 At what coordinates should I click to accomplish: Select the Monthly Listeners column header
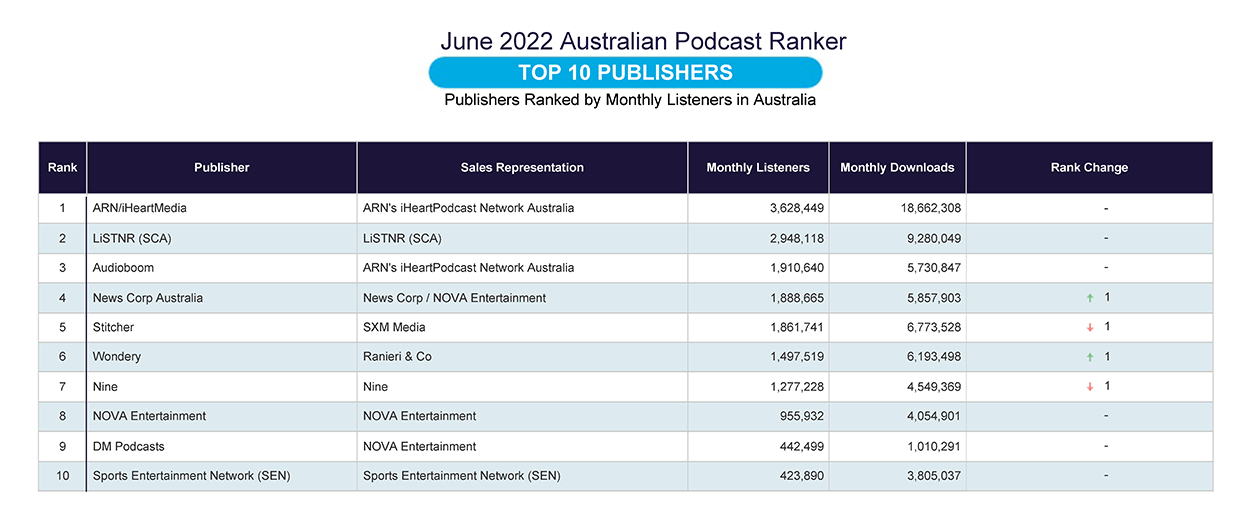[x=758, y=167]
